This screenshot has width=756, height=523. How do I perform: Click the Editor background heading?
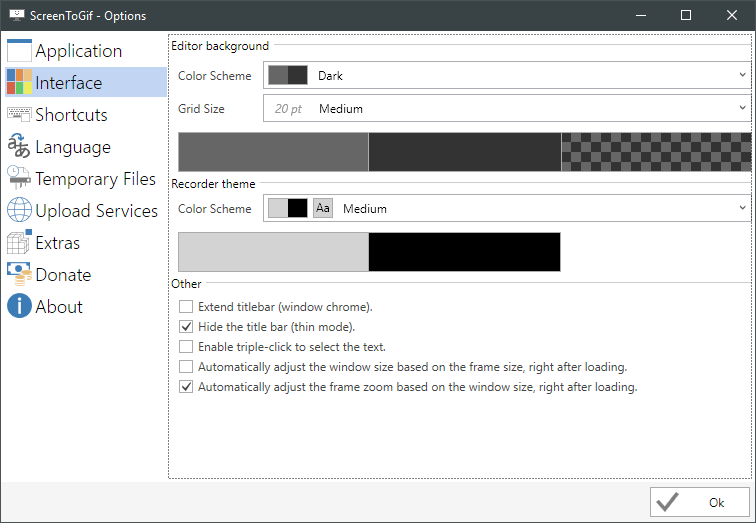tap(220, 46)
